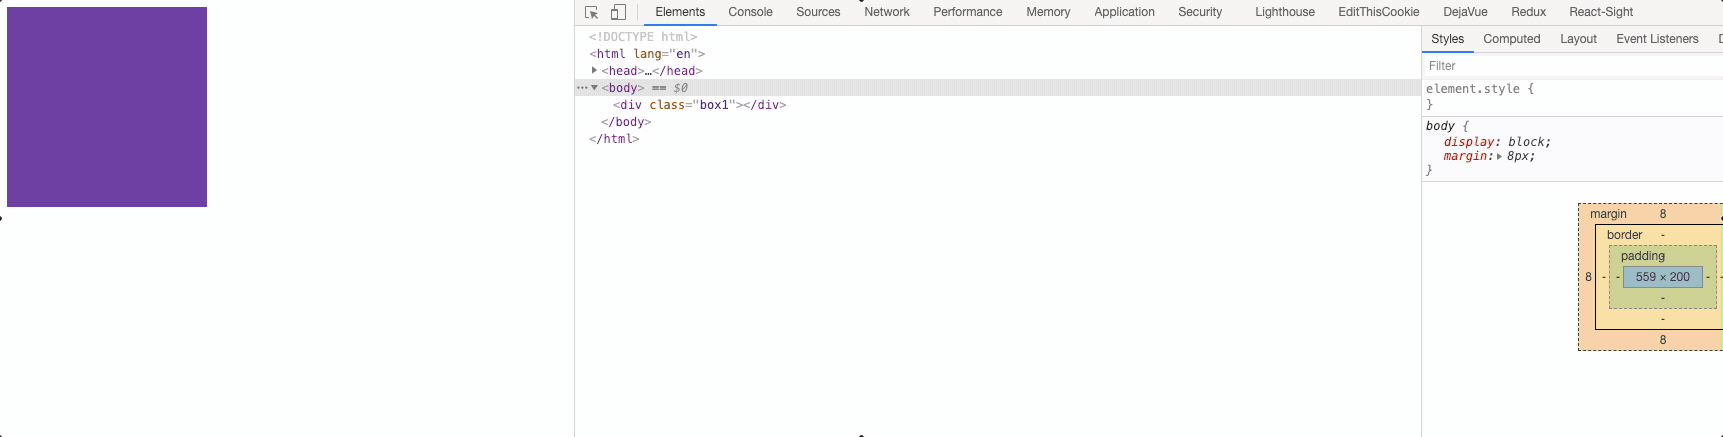Go to the Lighthouse tab

pos(1284,12)
